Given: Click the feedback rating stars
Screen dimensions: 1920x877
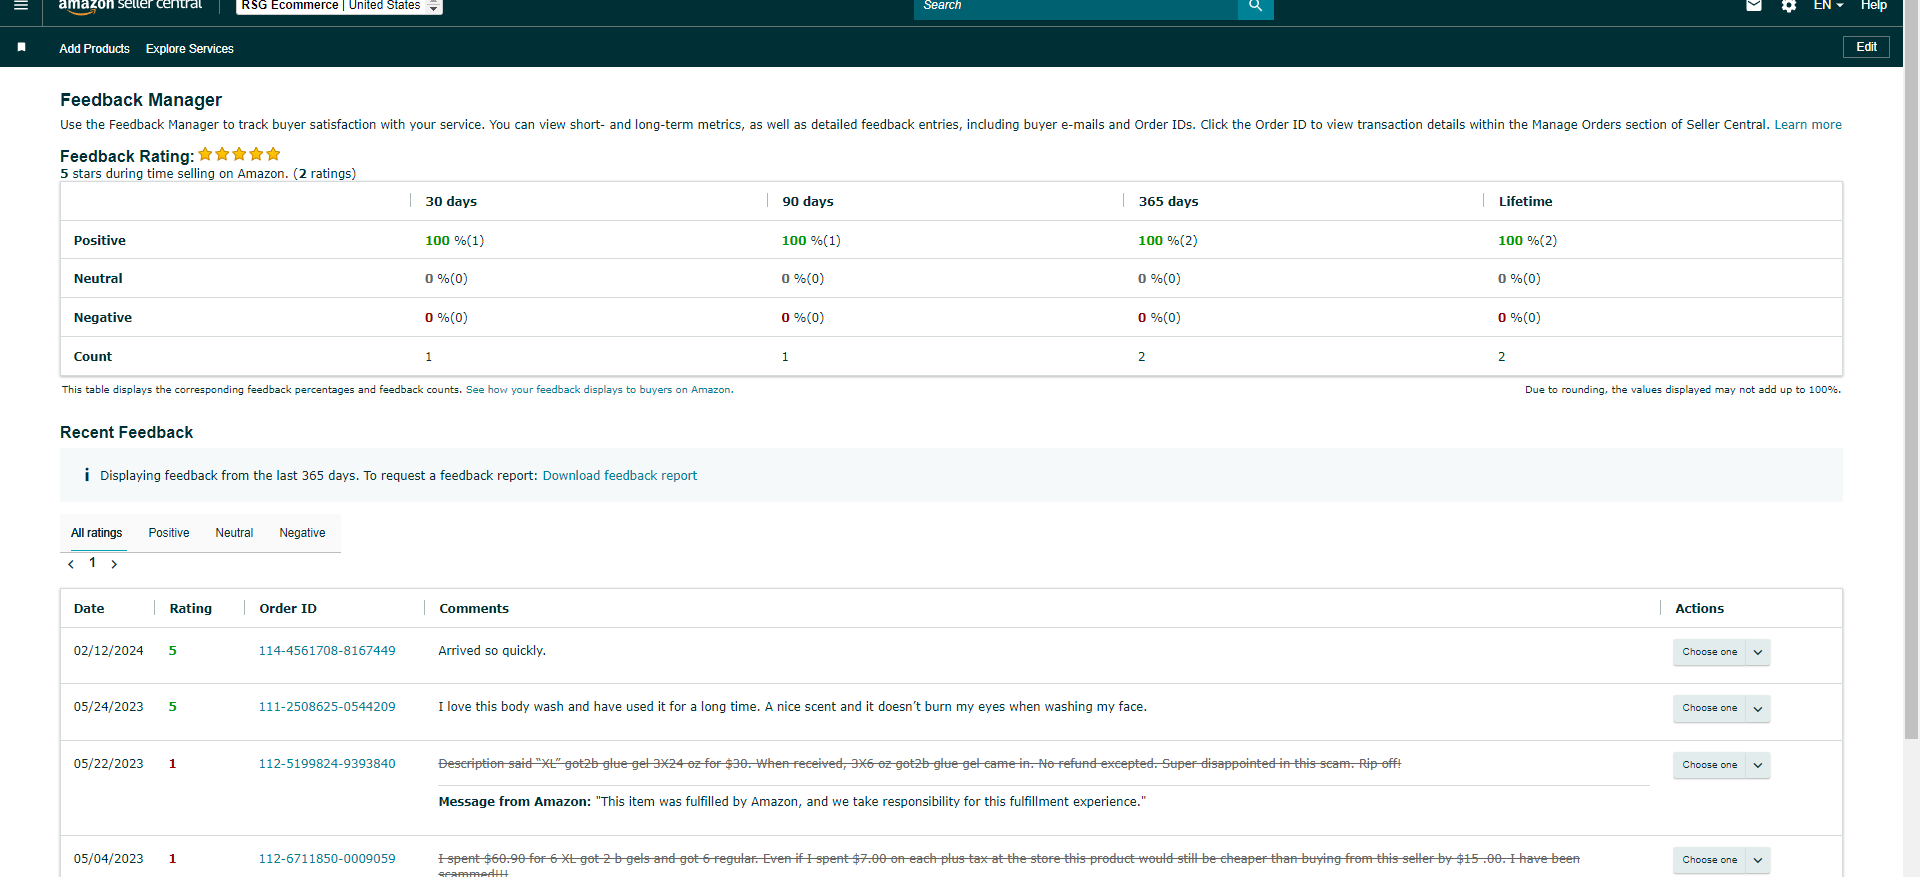Looking at the screenshot, I should point(239,154).
